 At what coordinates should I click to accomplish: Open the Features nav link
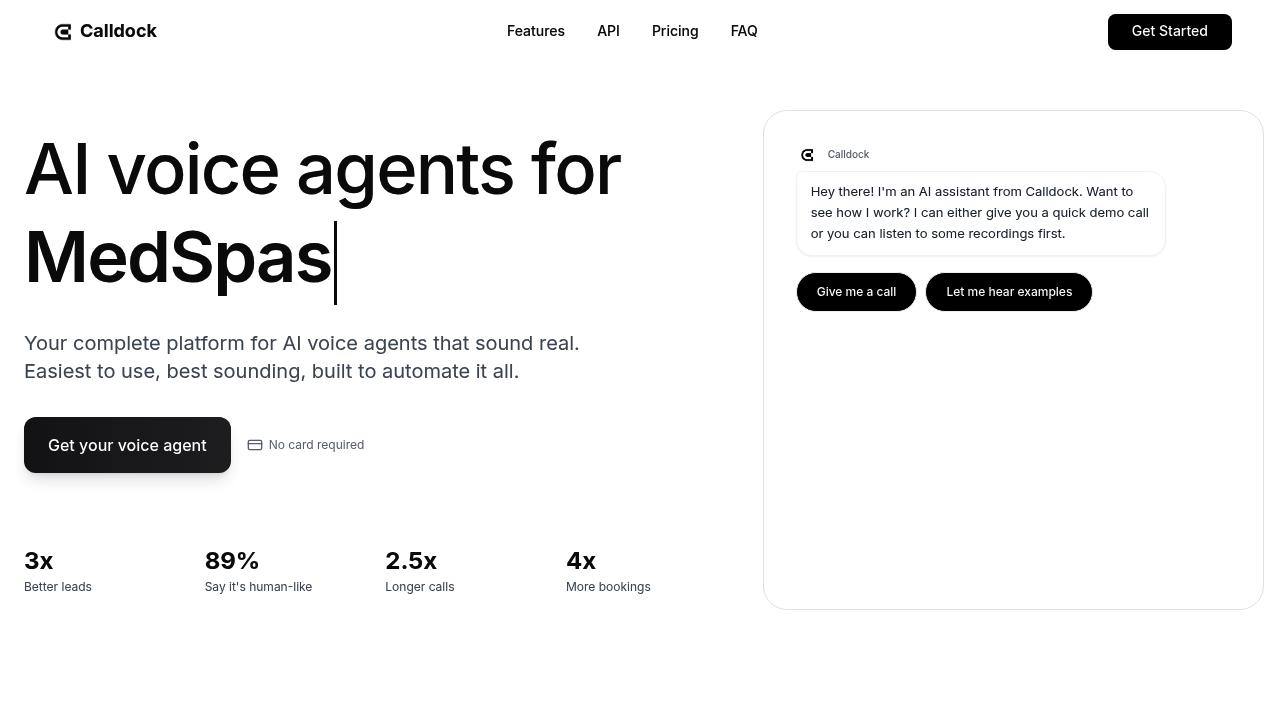535,31
